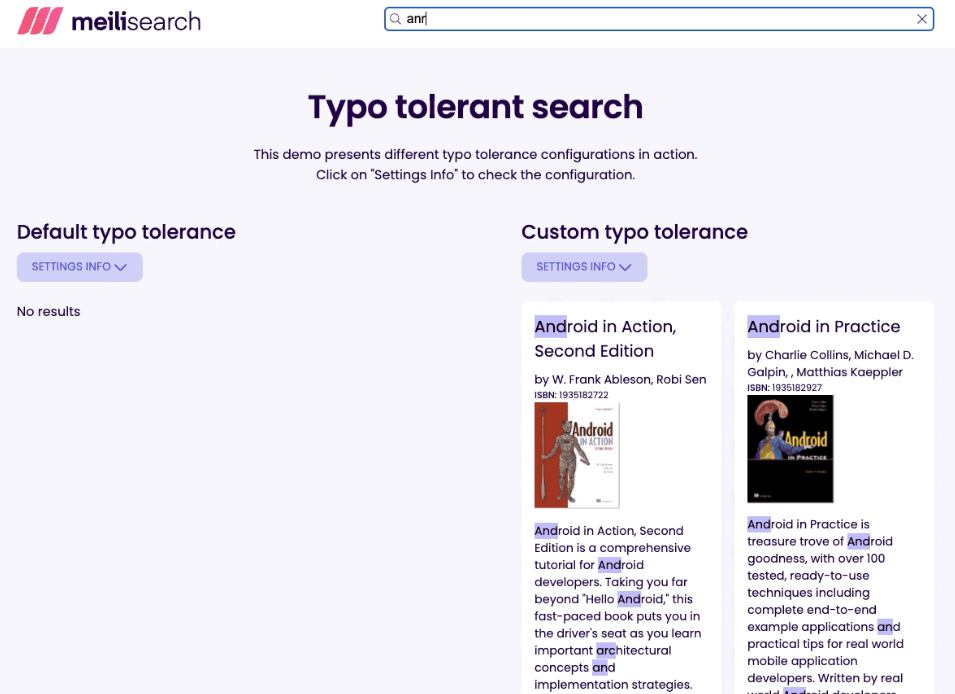Click the magnifying glass search icon
The width and height of the screenshot is (955, 694).
coord(396,19)
